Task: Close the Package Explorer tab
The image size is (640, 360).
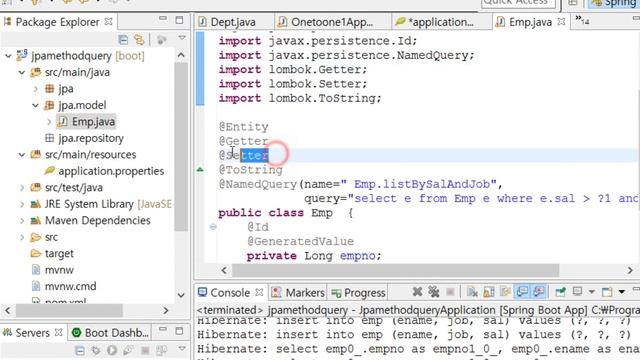Action: [109, 21]
